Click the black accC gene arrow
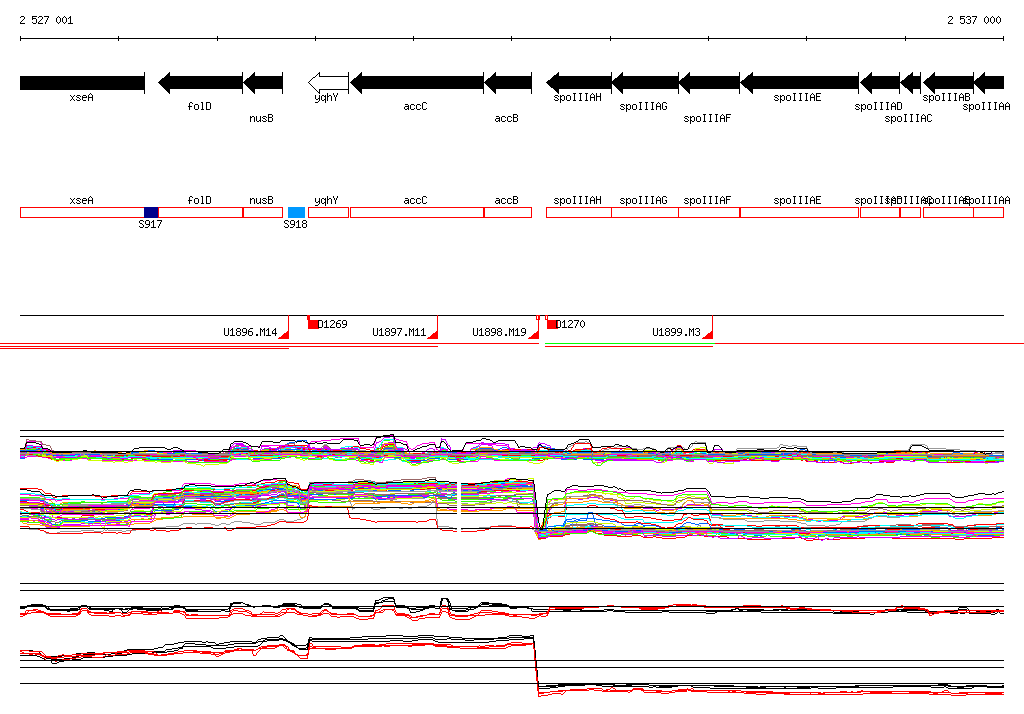This screenshot has width=1024, height=714. click(x=417, y=82)
